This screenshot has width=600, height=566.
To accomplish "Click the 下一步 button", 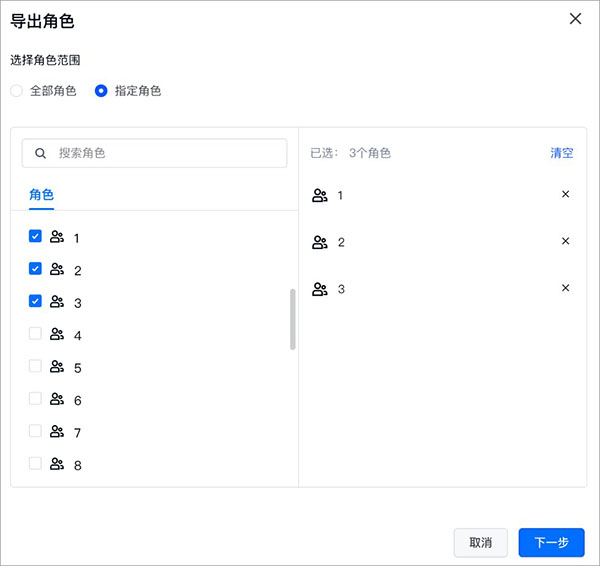I will [551, 542].
